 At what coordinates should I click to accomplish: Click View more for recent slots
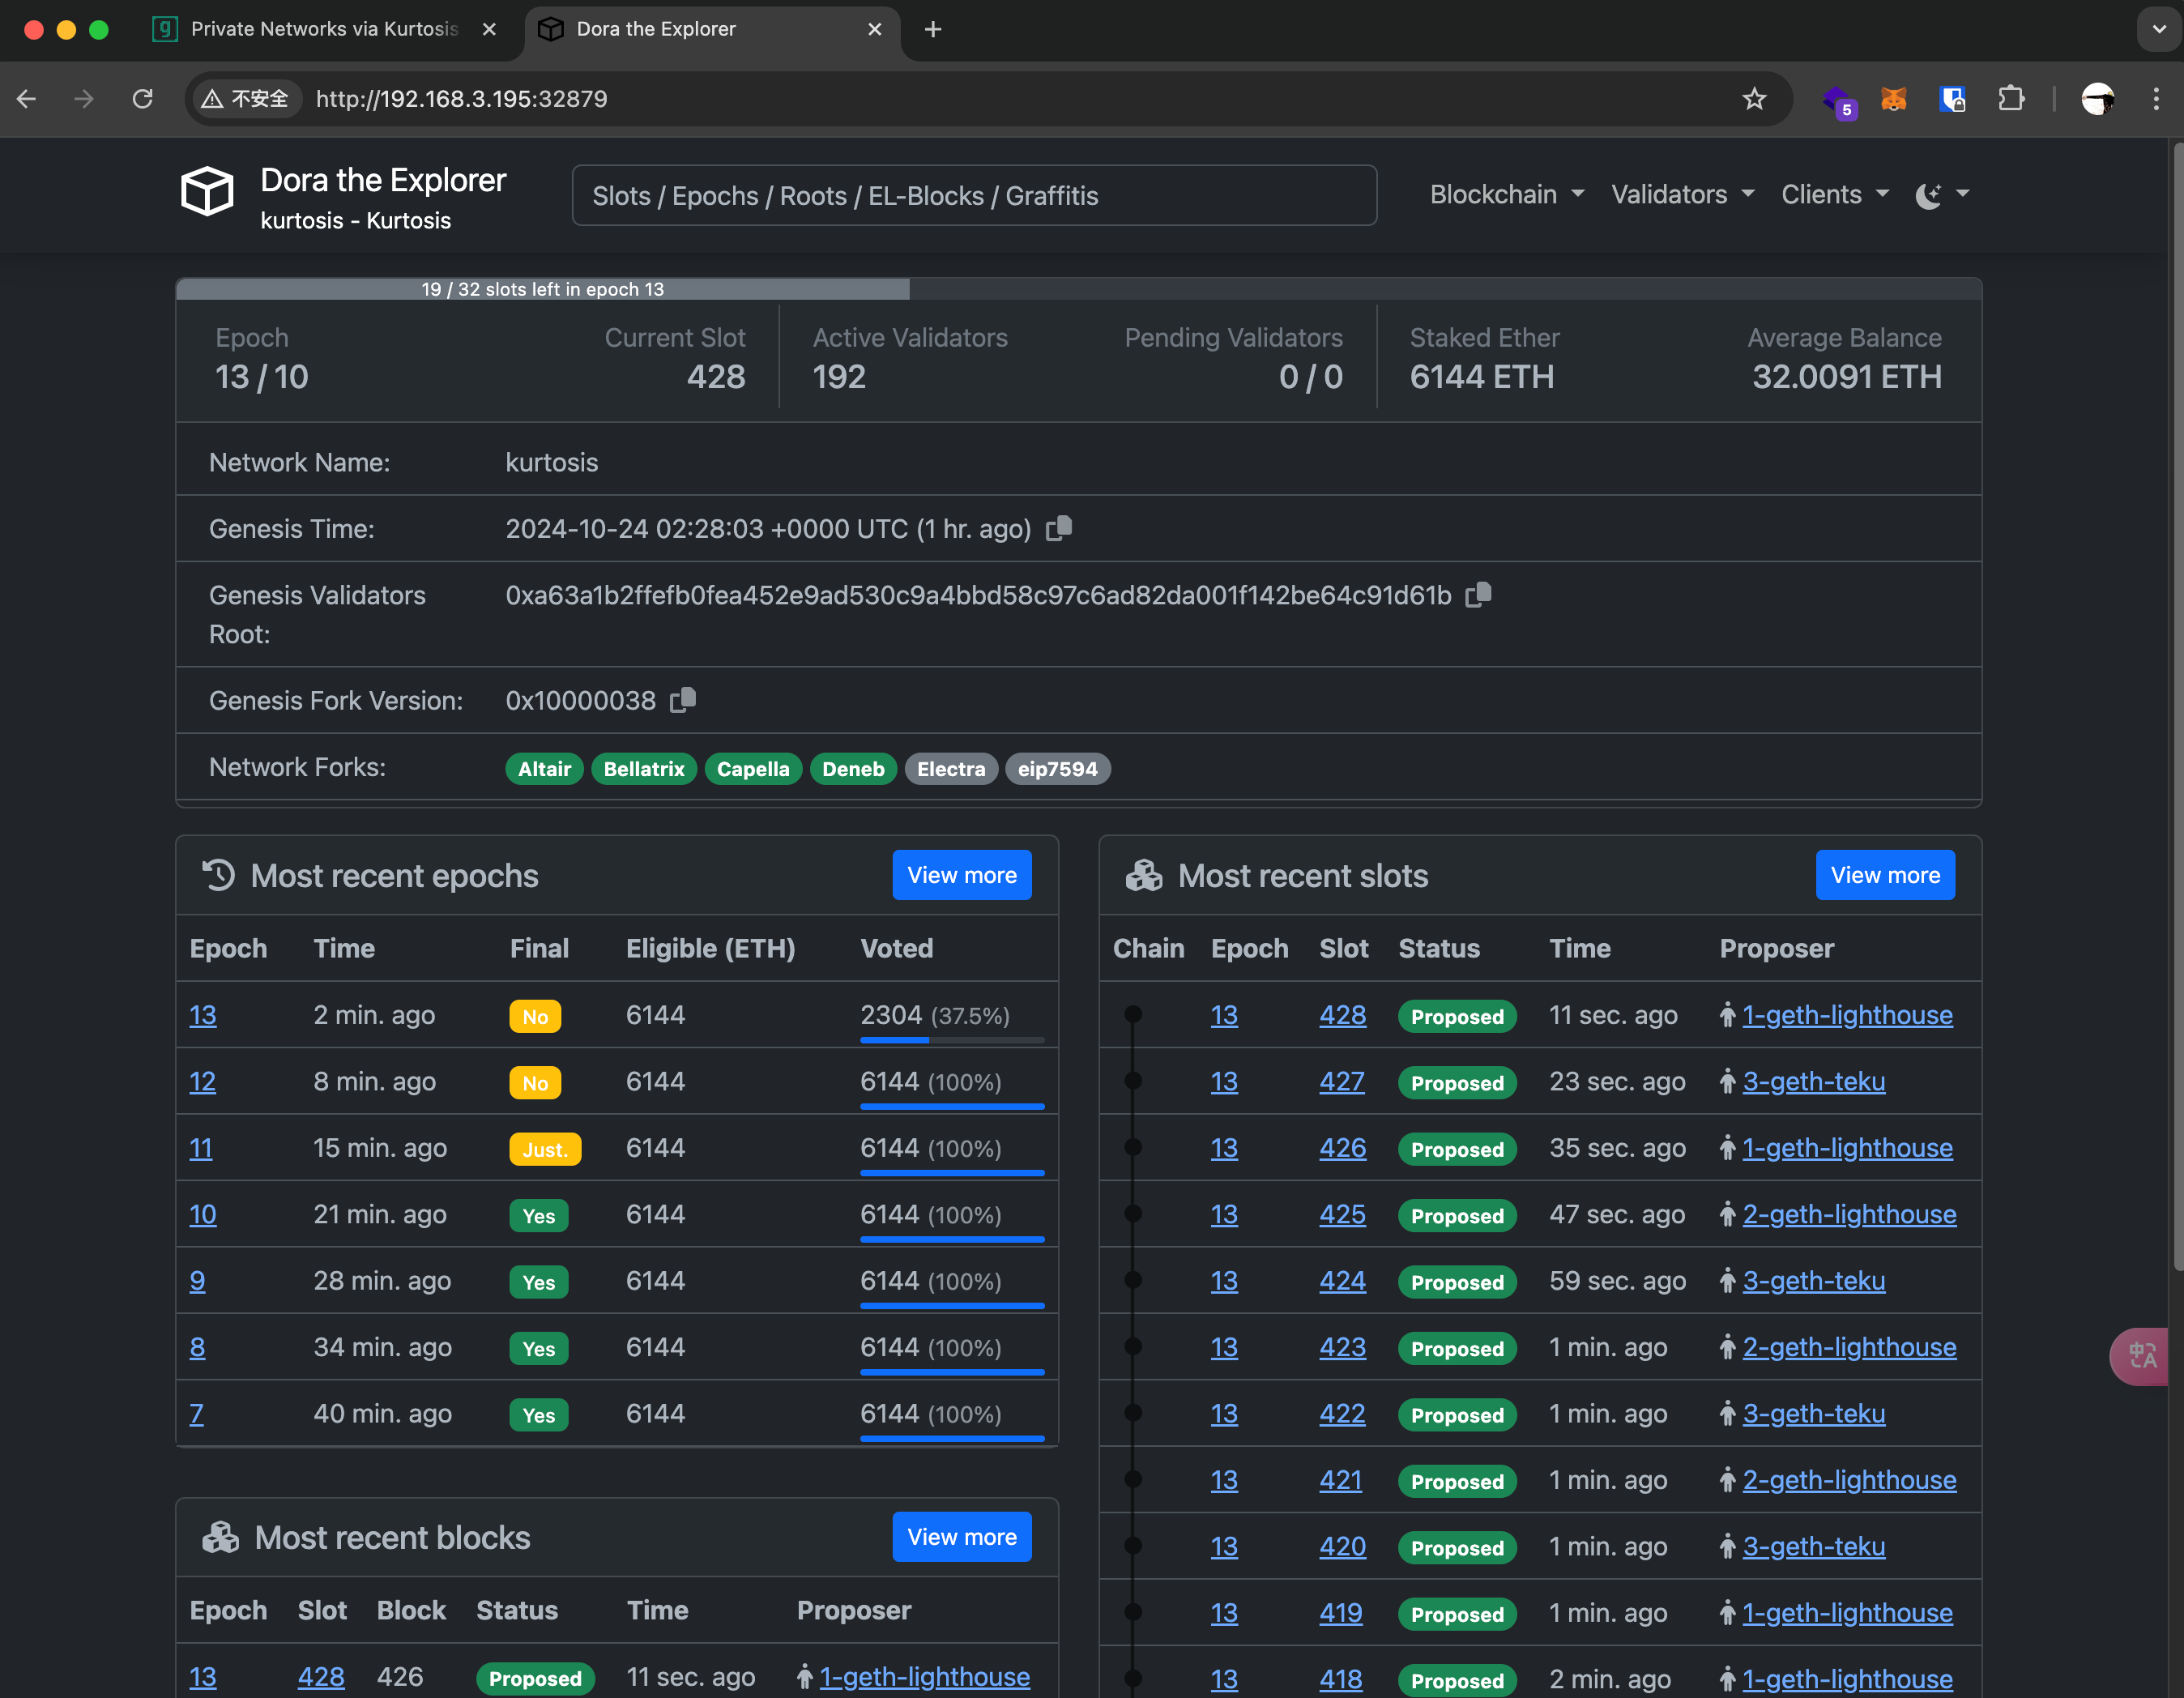(x=1885, y=875)
